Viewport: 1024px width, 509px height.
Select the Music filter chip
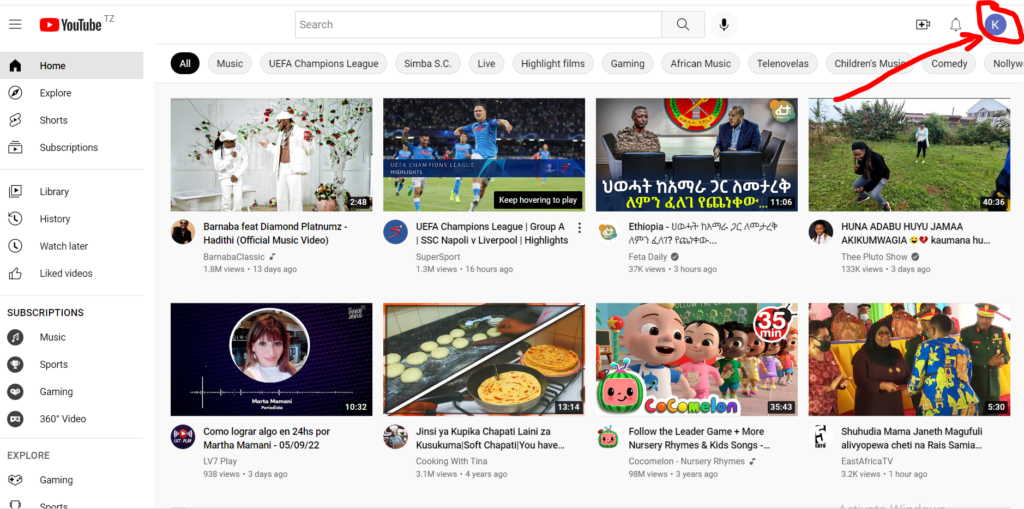[x=230, y=63]
